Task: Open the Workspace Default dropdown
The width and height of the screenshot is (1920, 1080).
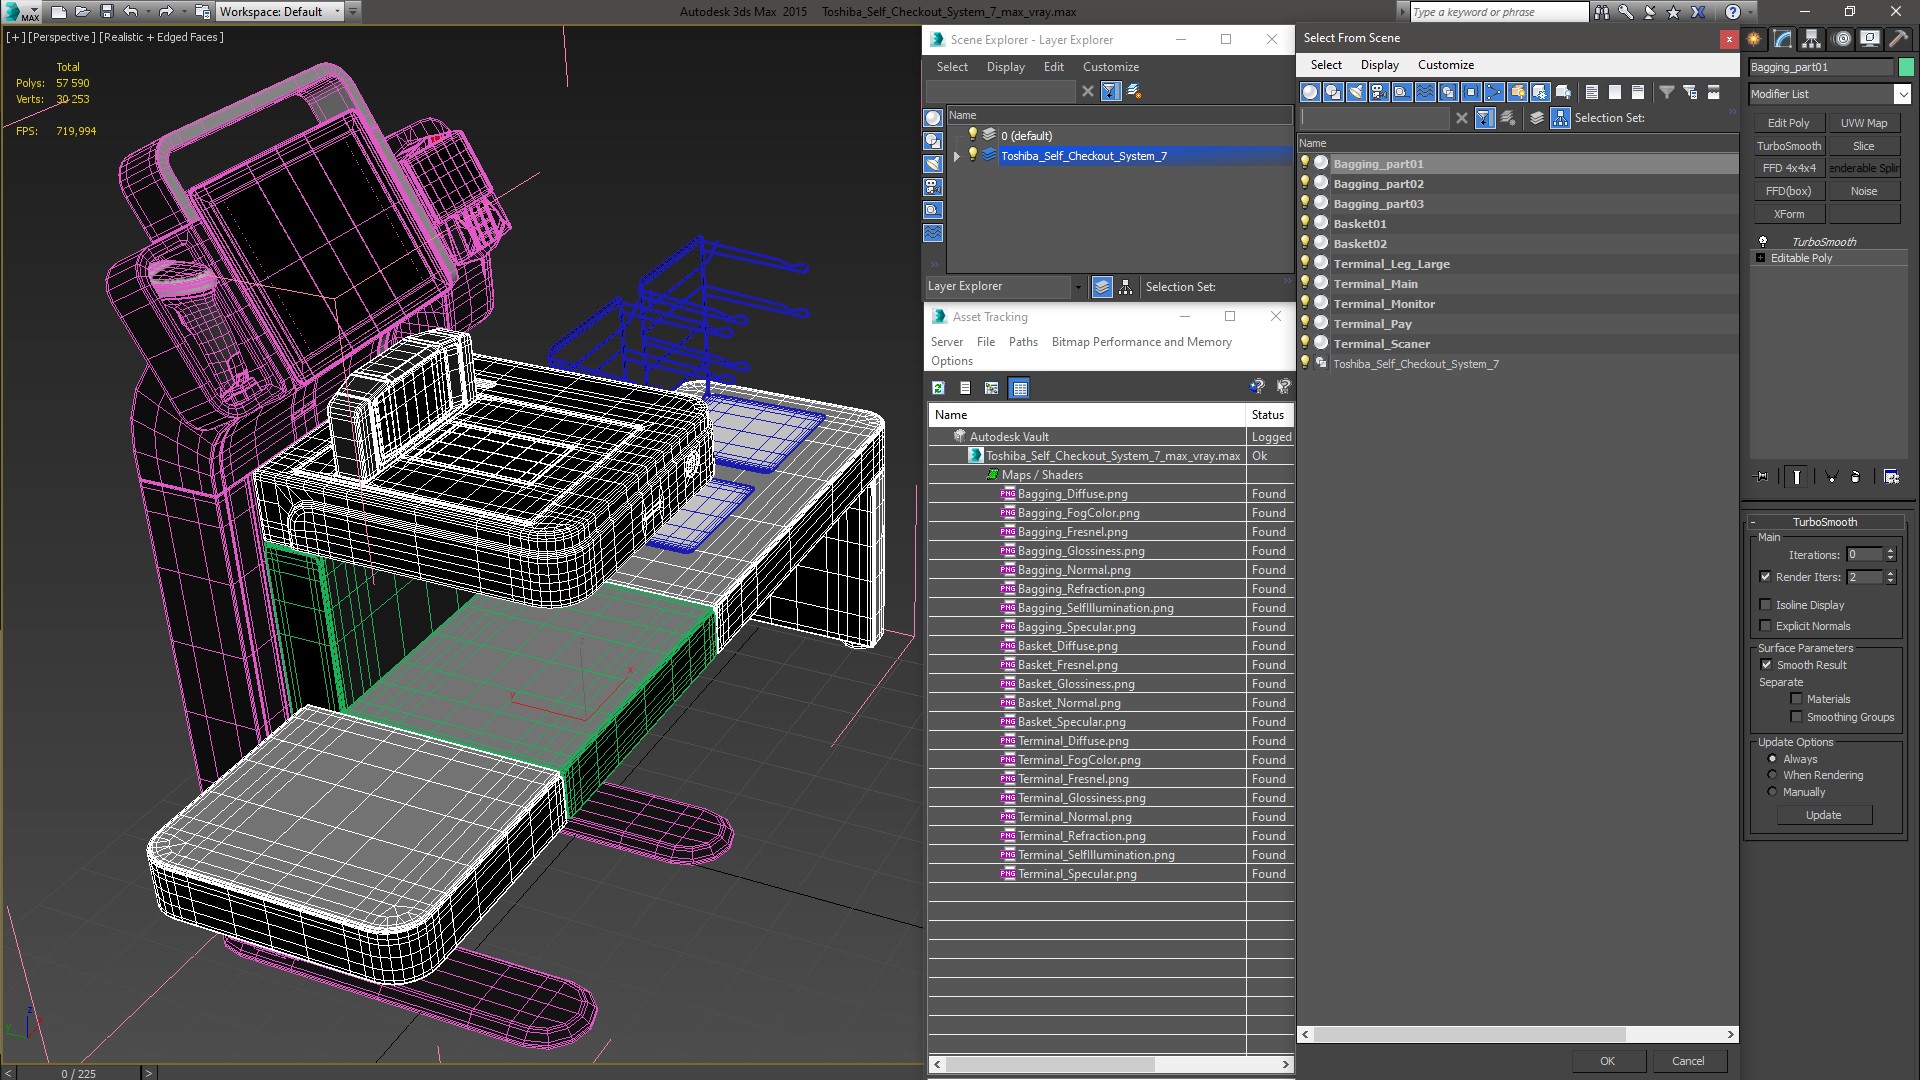Action: [337, 12]
